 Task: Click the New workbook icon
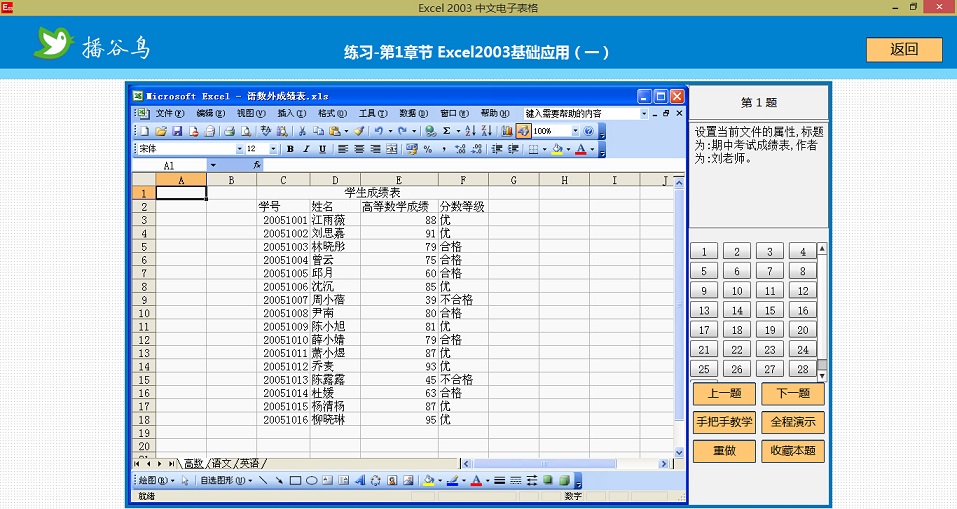pos(145,131)
